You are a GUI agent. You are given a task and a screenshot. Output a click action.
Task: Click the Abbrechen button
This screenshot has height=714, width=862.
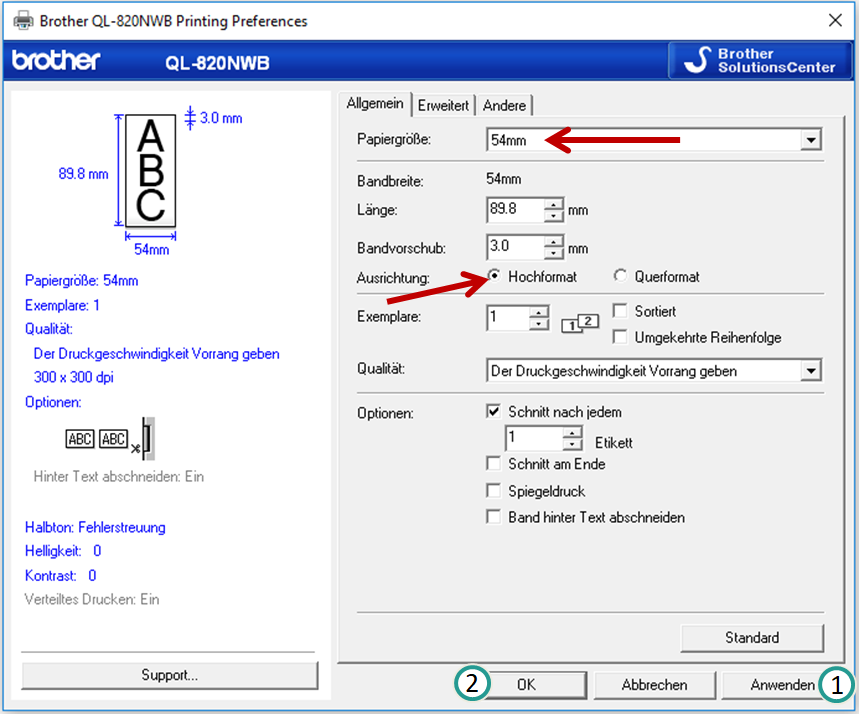[x=654, y=685]
